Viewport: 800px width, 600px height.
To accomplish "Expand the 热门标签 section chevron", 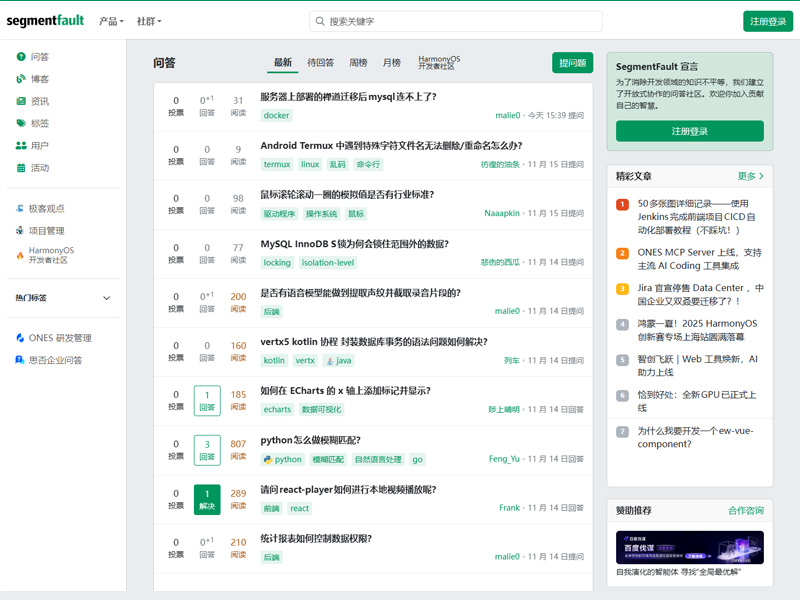I will tap(107, 298).
